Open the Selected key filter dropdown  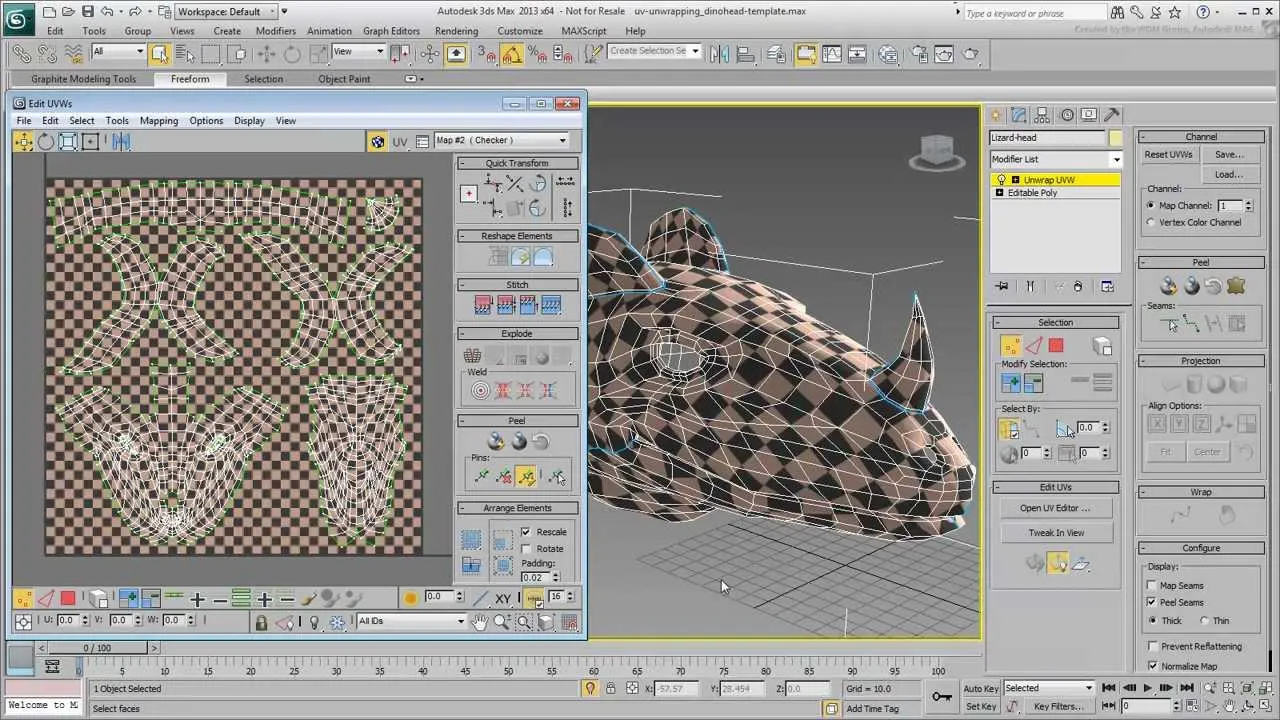pyautogui.click(x=1047, y=688)
